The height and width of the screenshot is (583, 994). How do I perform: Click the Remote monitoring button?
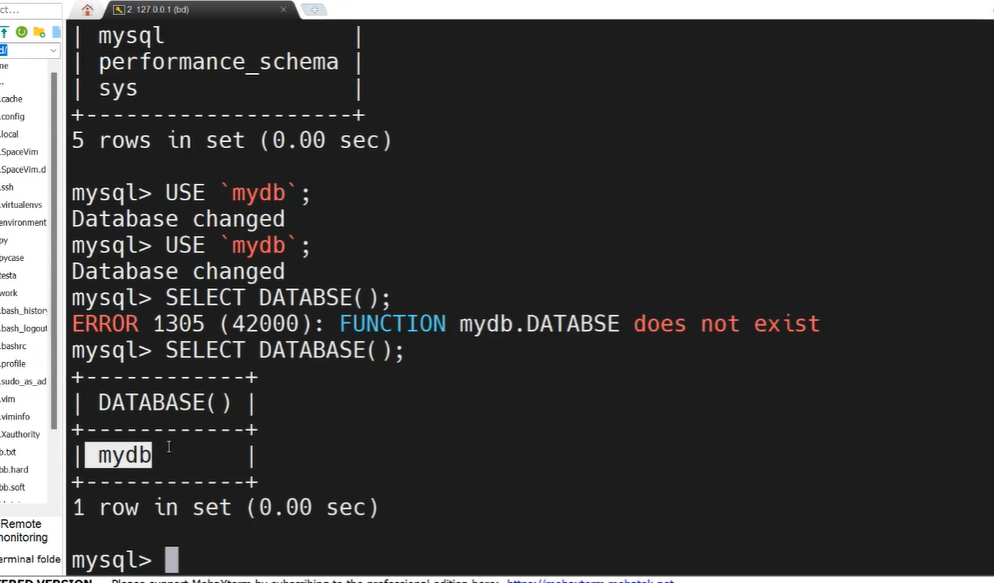pos(22,530)
